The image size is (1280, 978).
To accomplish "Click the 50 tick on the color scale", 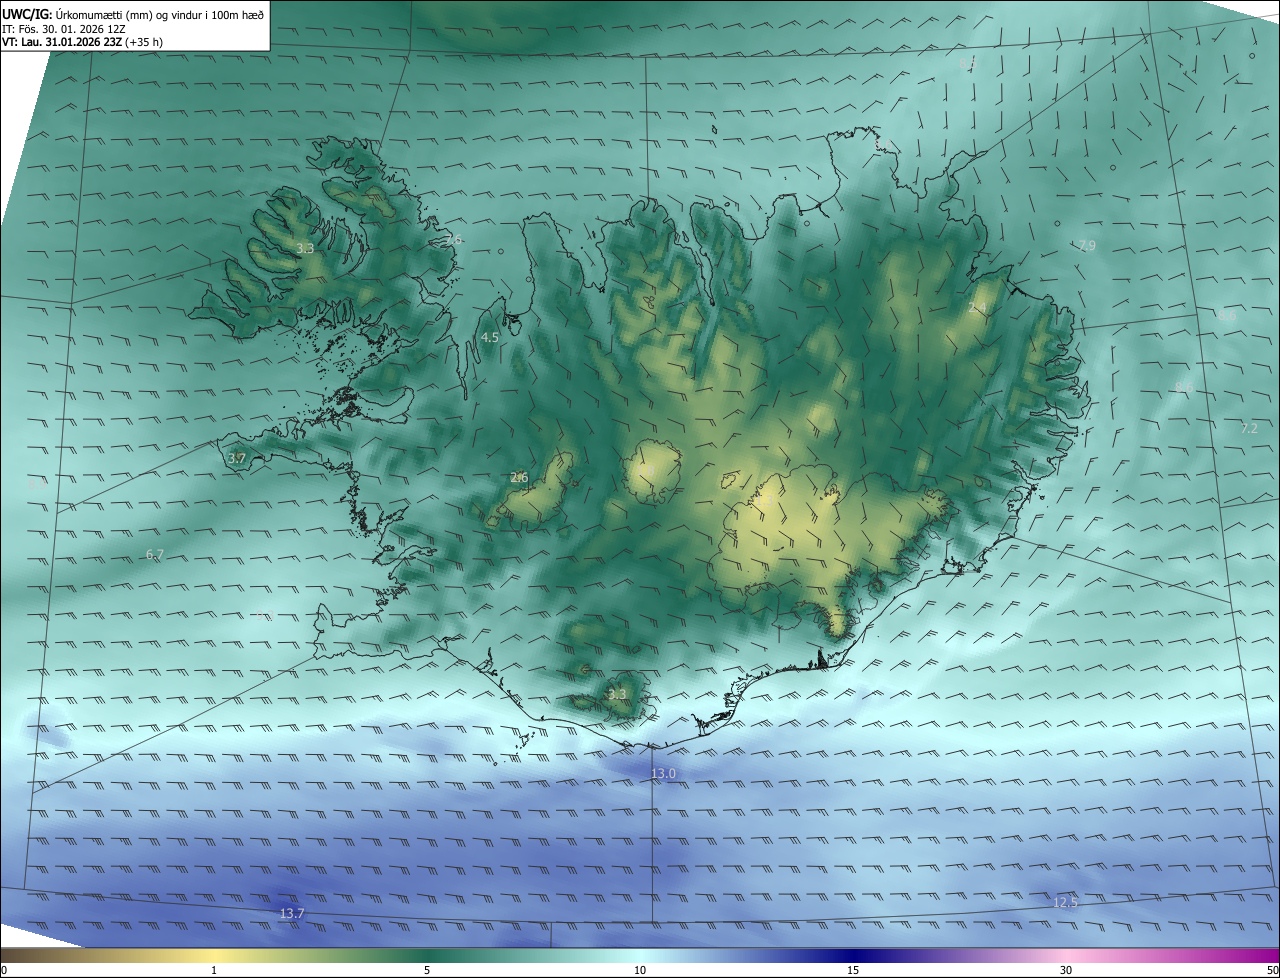I will (x=1272, y=970).
